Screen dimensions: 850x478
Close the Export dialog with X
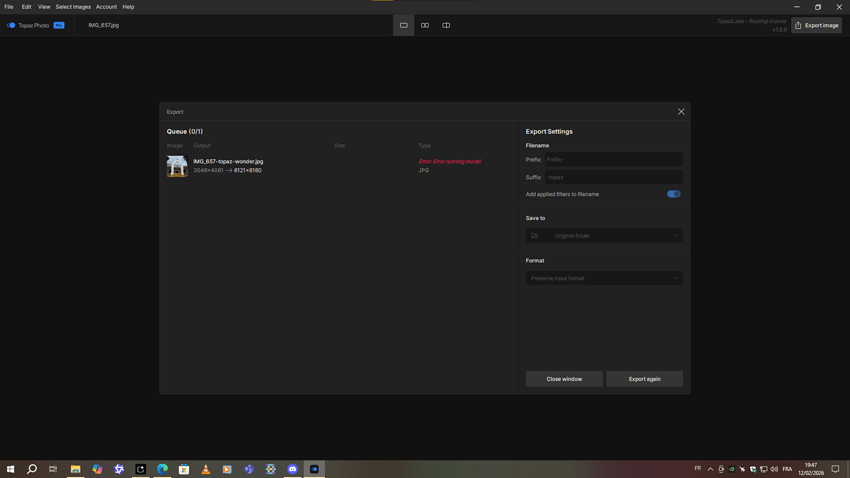point(681,112)
